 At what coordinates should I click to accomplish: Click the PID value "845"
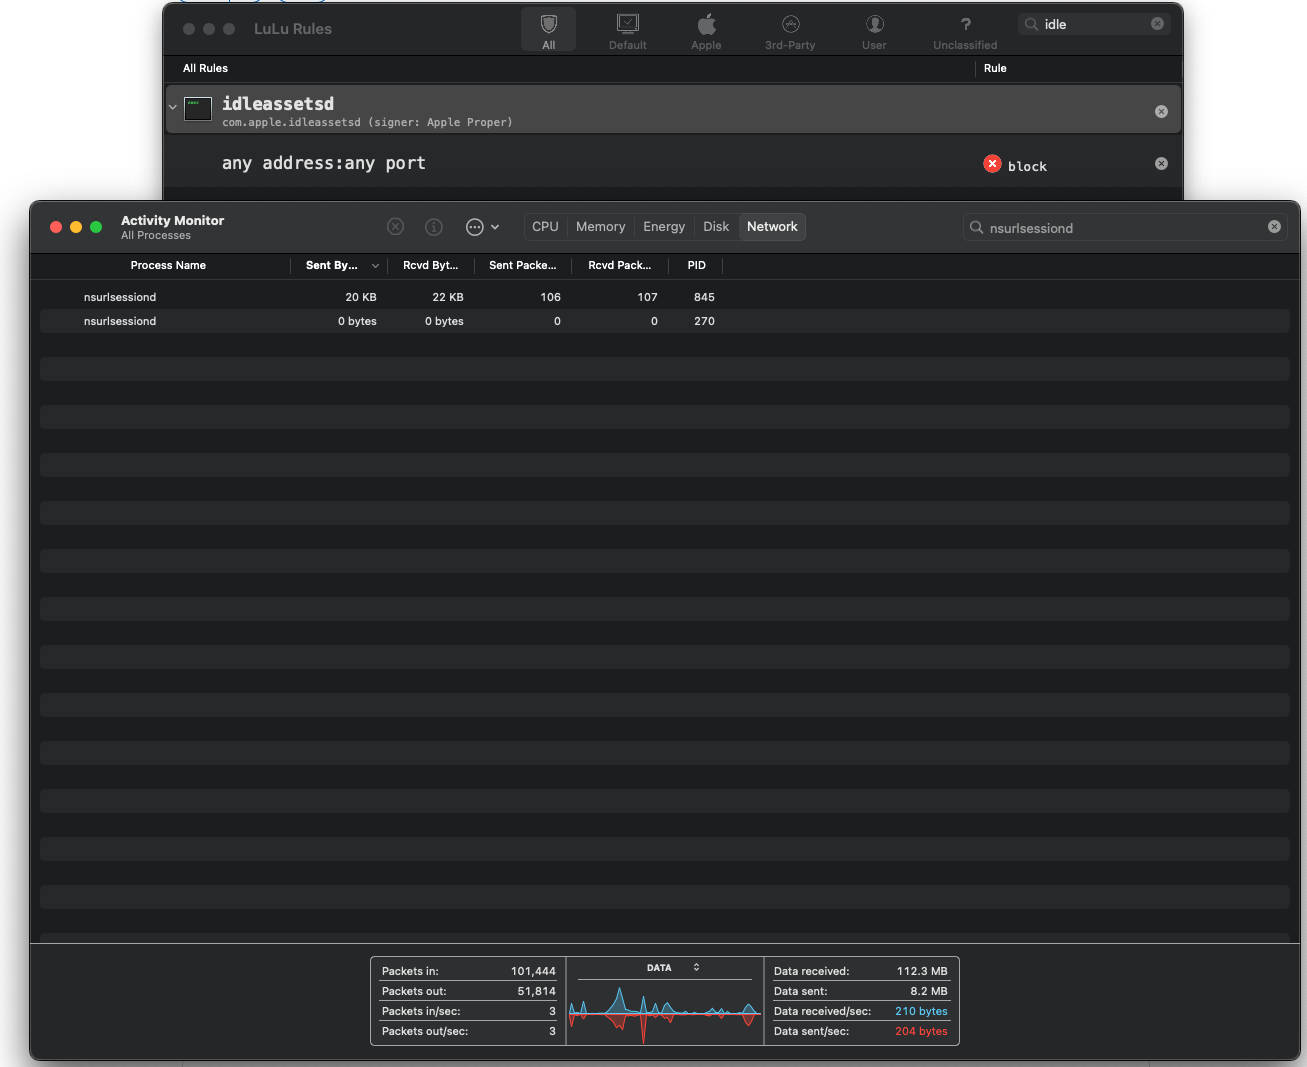pyautogui.click(x=704, y=297)
